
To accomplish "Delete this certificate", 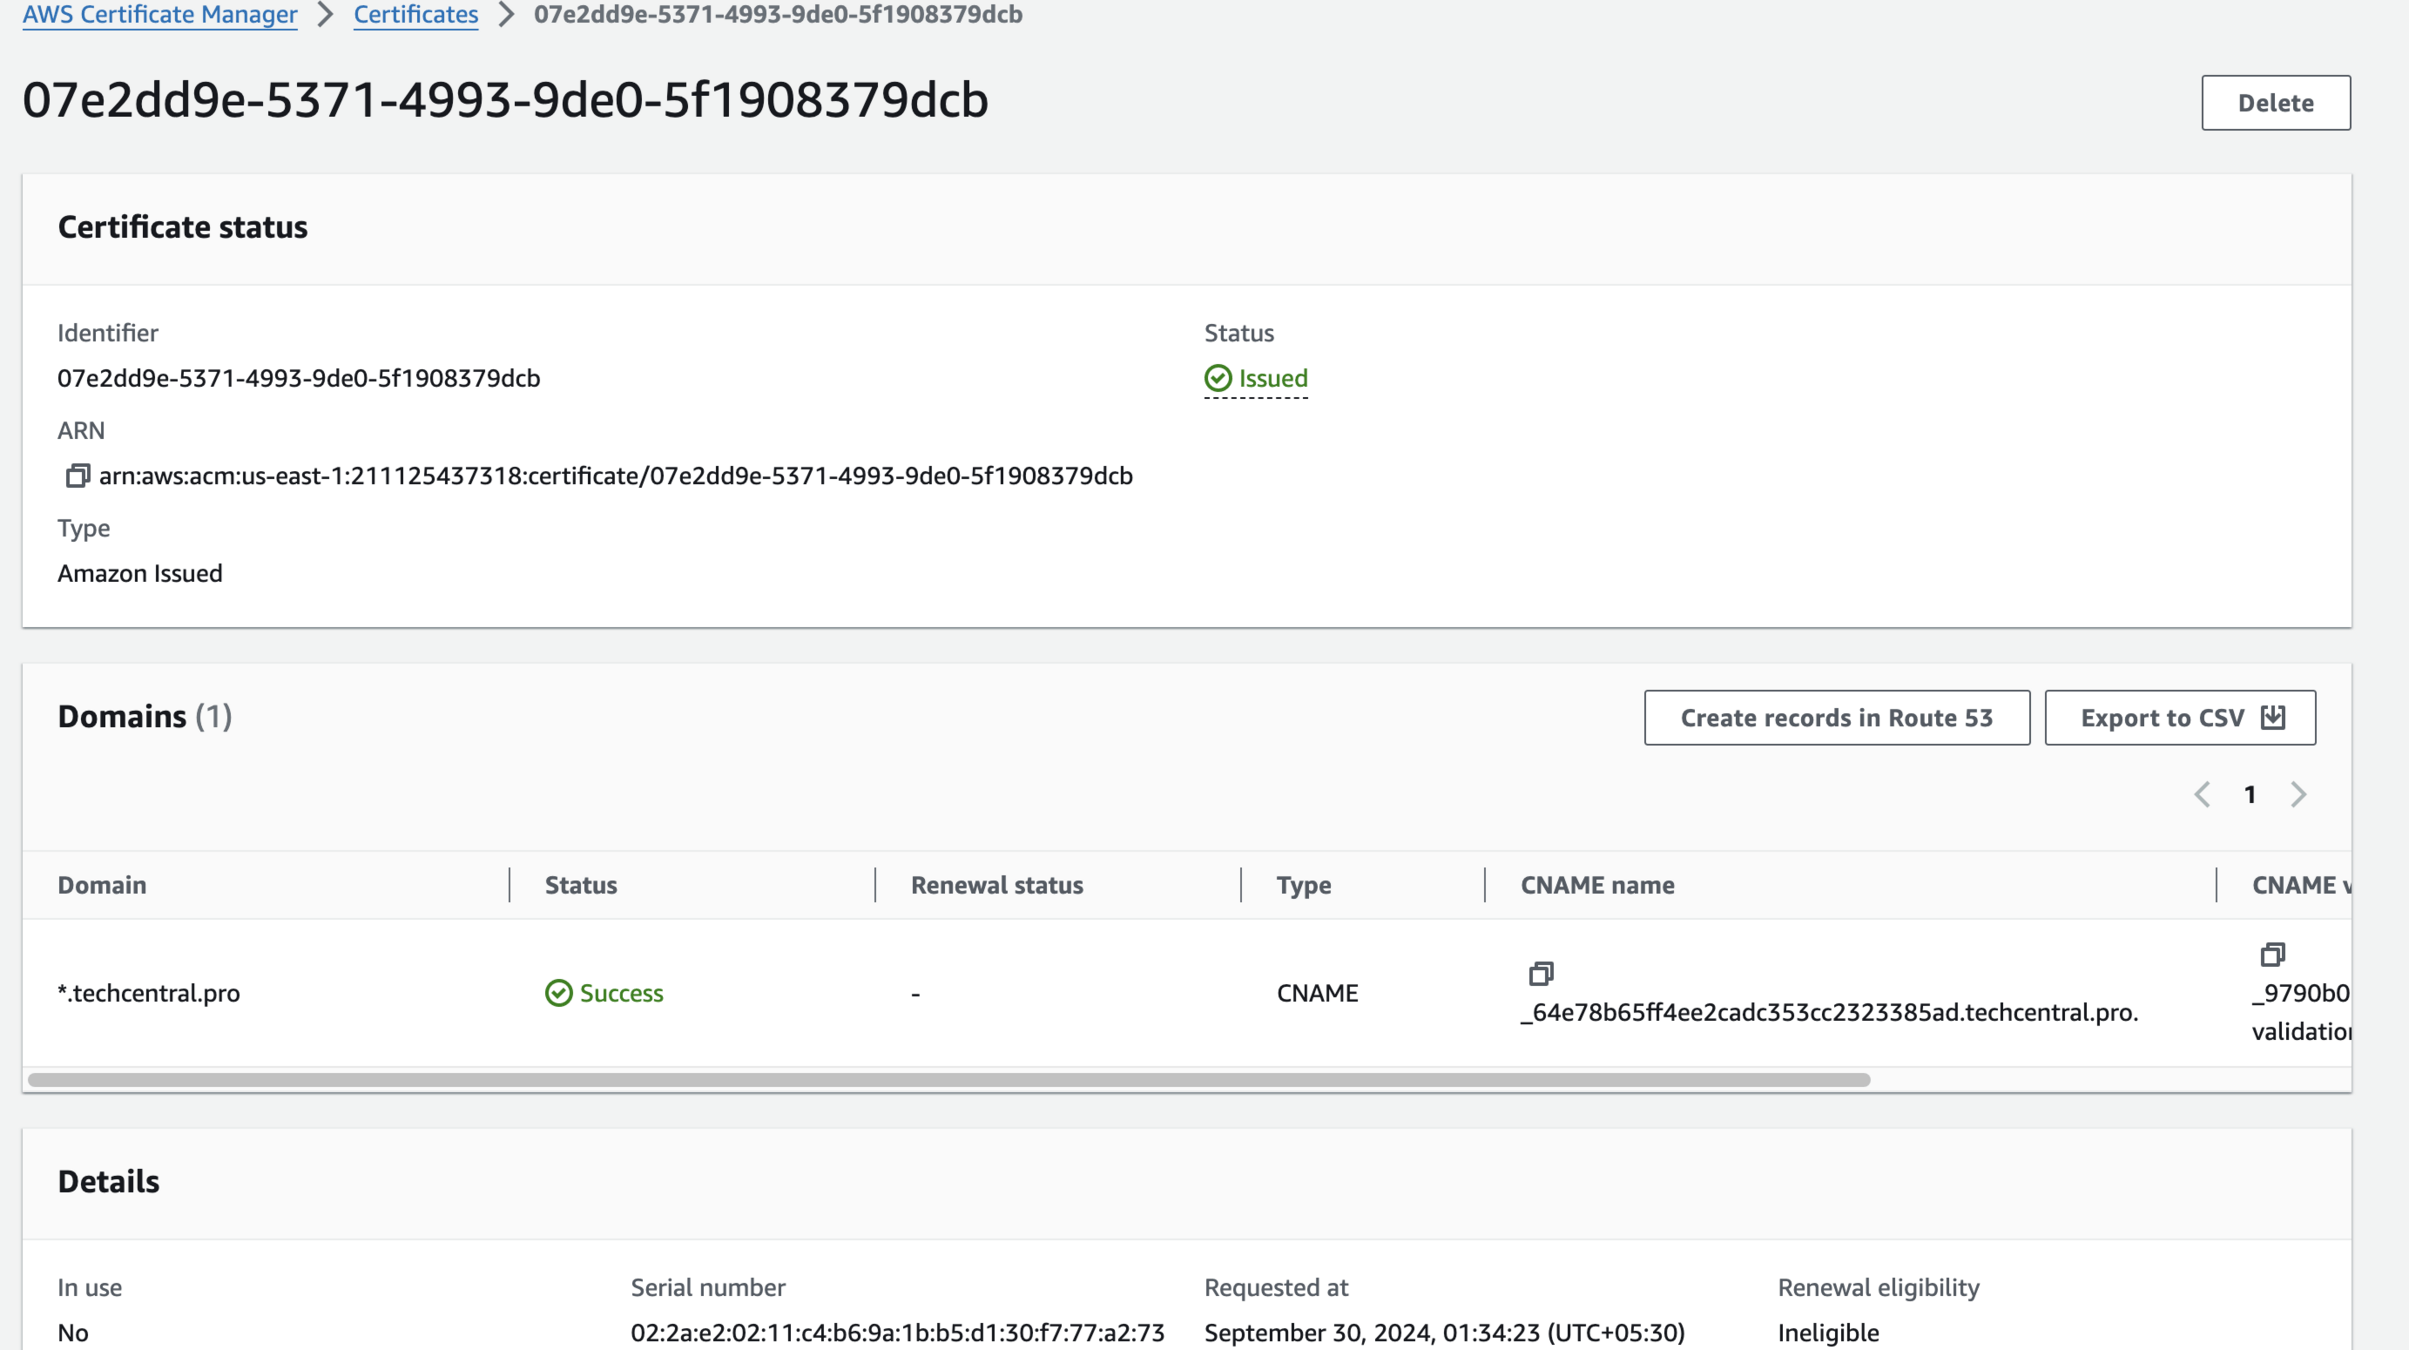I will click(2275, 103).
